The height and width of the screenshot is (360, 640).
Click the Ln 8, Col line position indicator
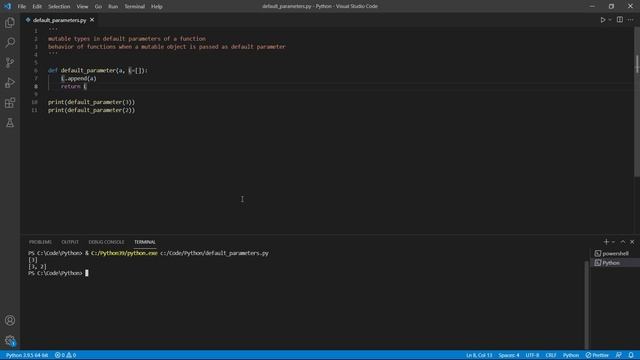(x=479, y=355)
